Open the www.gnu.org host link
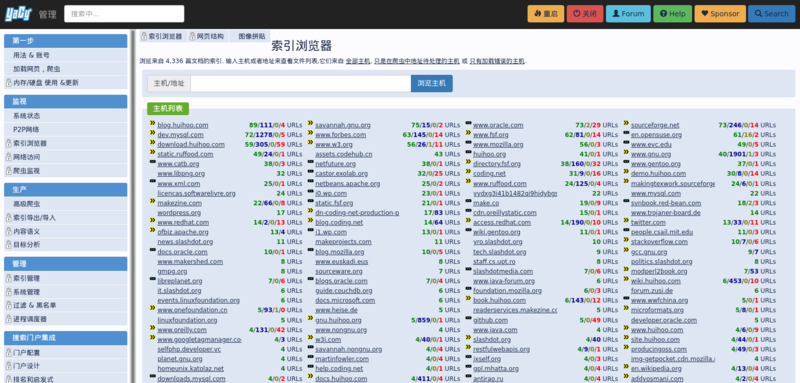Viewport: 800px width, 383px height. pos(651,154)
